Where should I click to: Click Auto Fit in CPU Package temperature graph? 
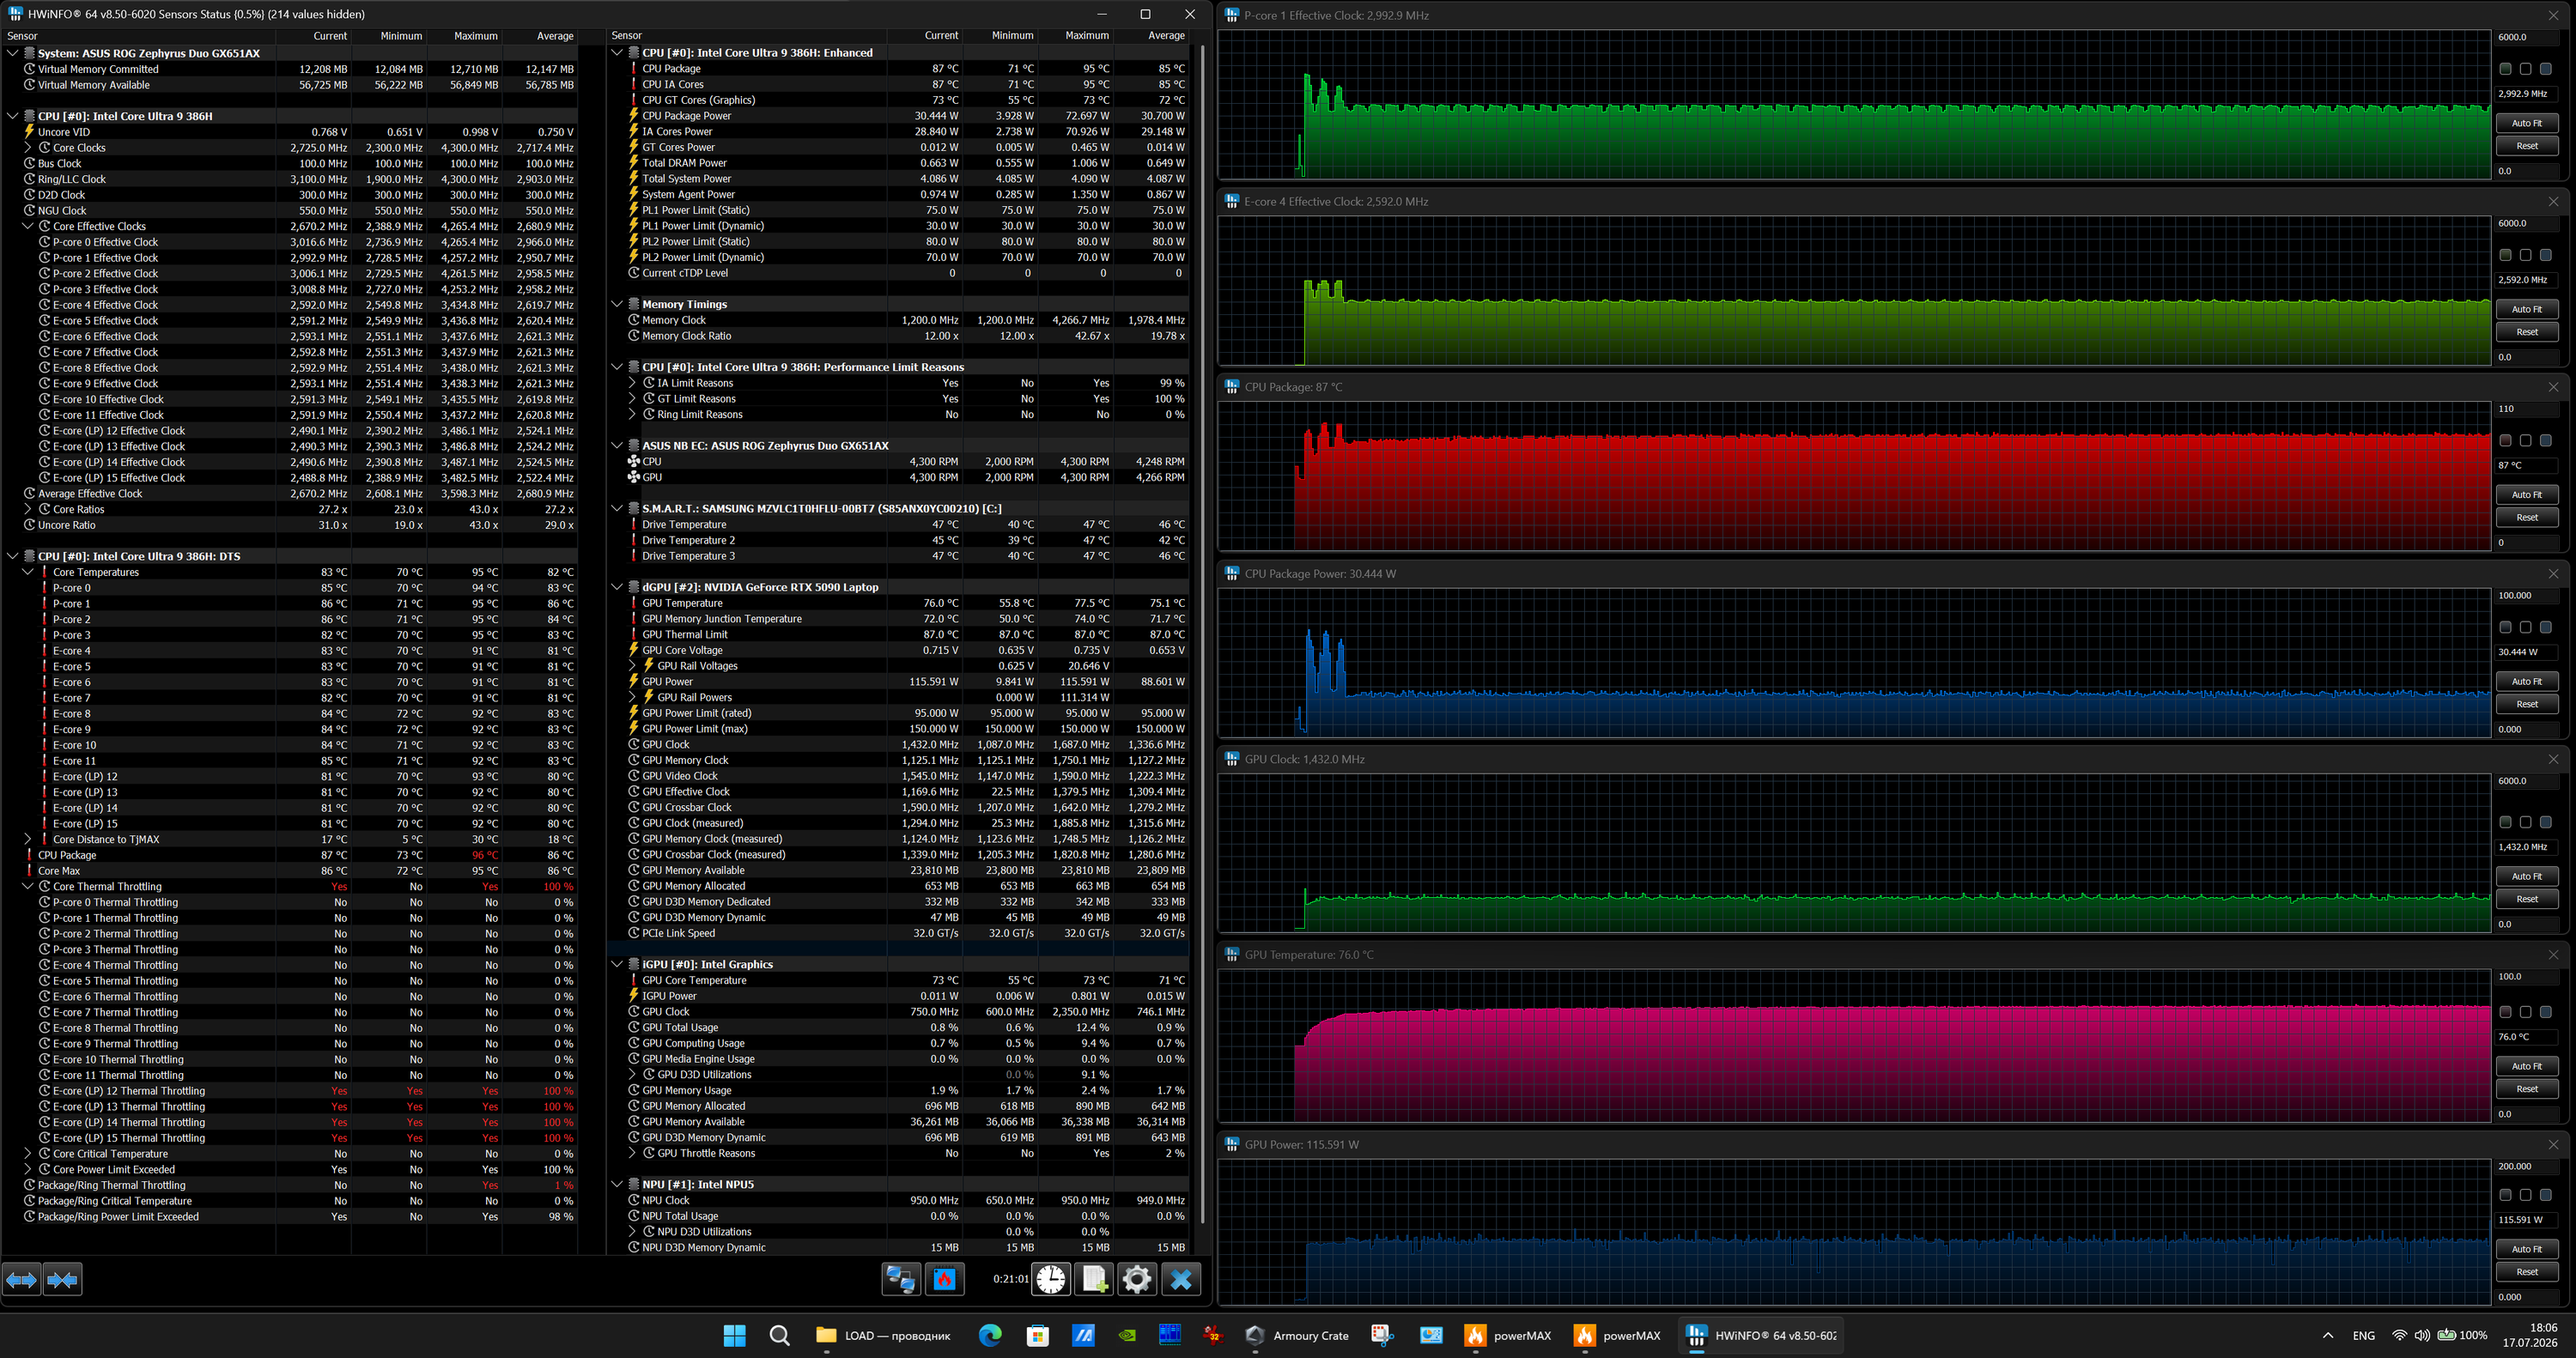click(2526, 495)
